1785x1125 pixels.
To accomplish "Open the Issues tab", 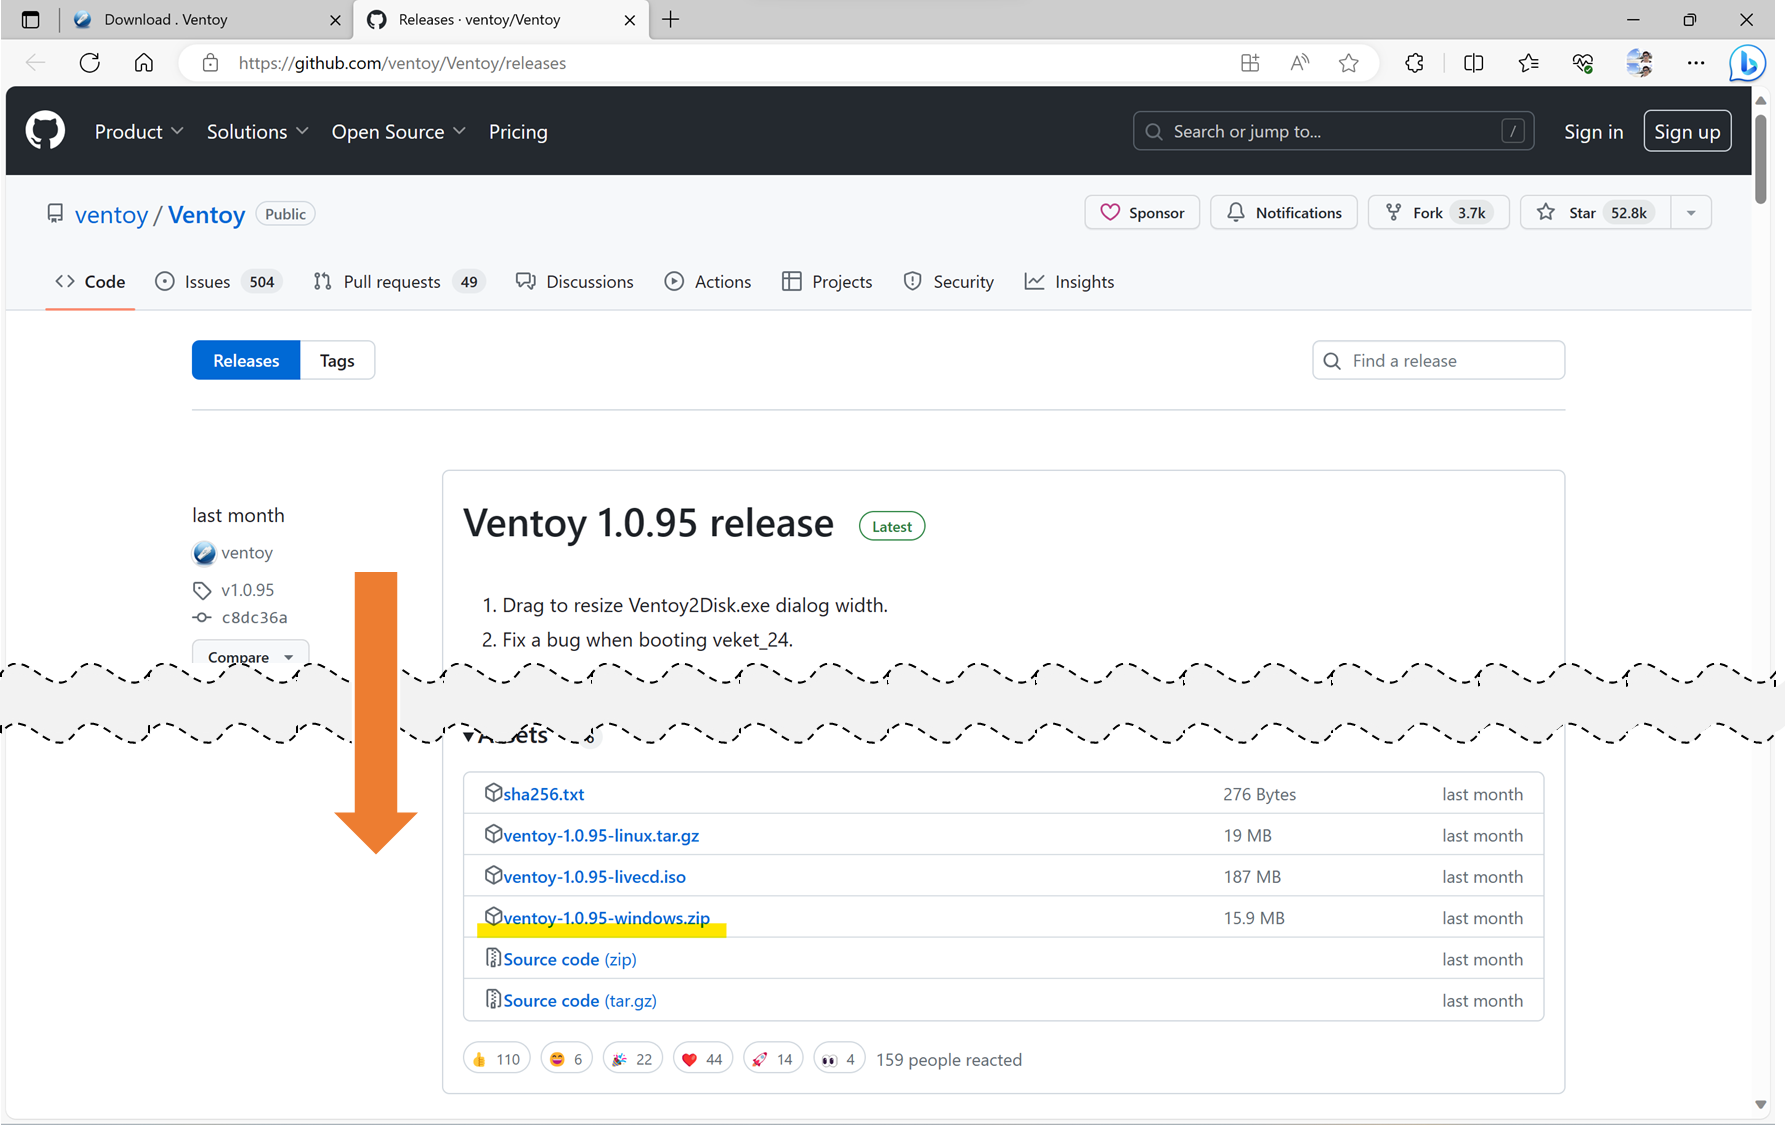I will [219, 282].
